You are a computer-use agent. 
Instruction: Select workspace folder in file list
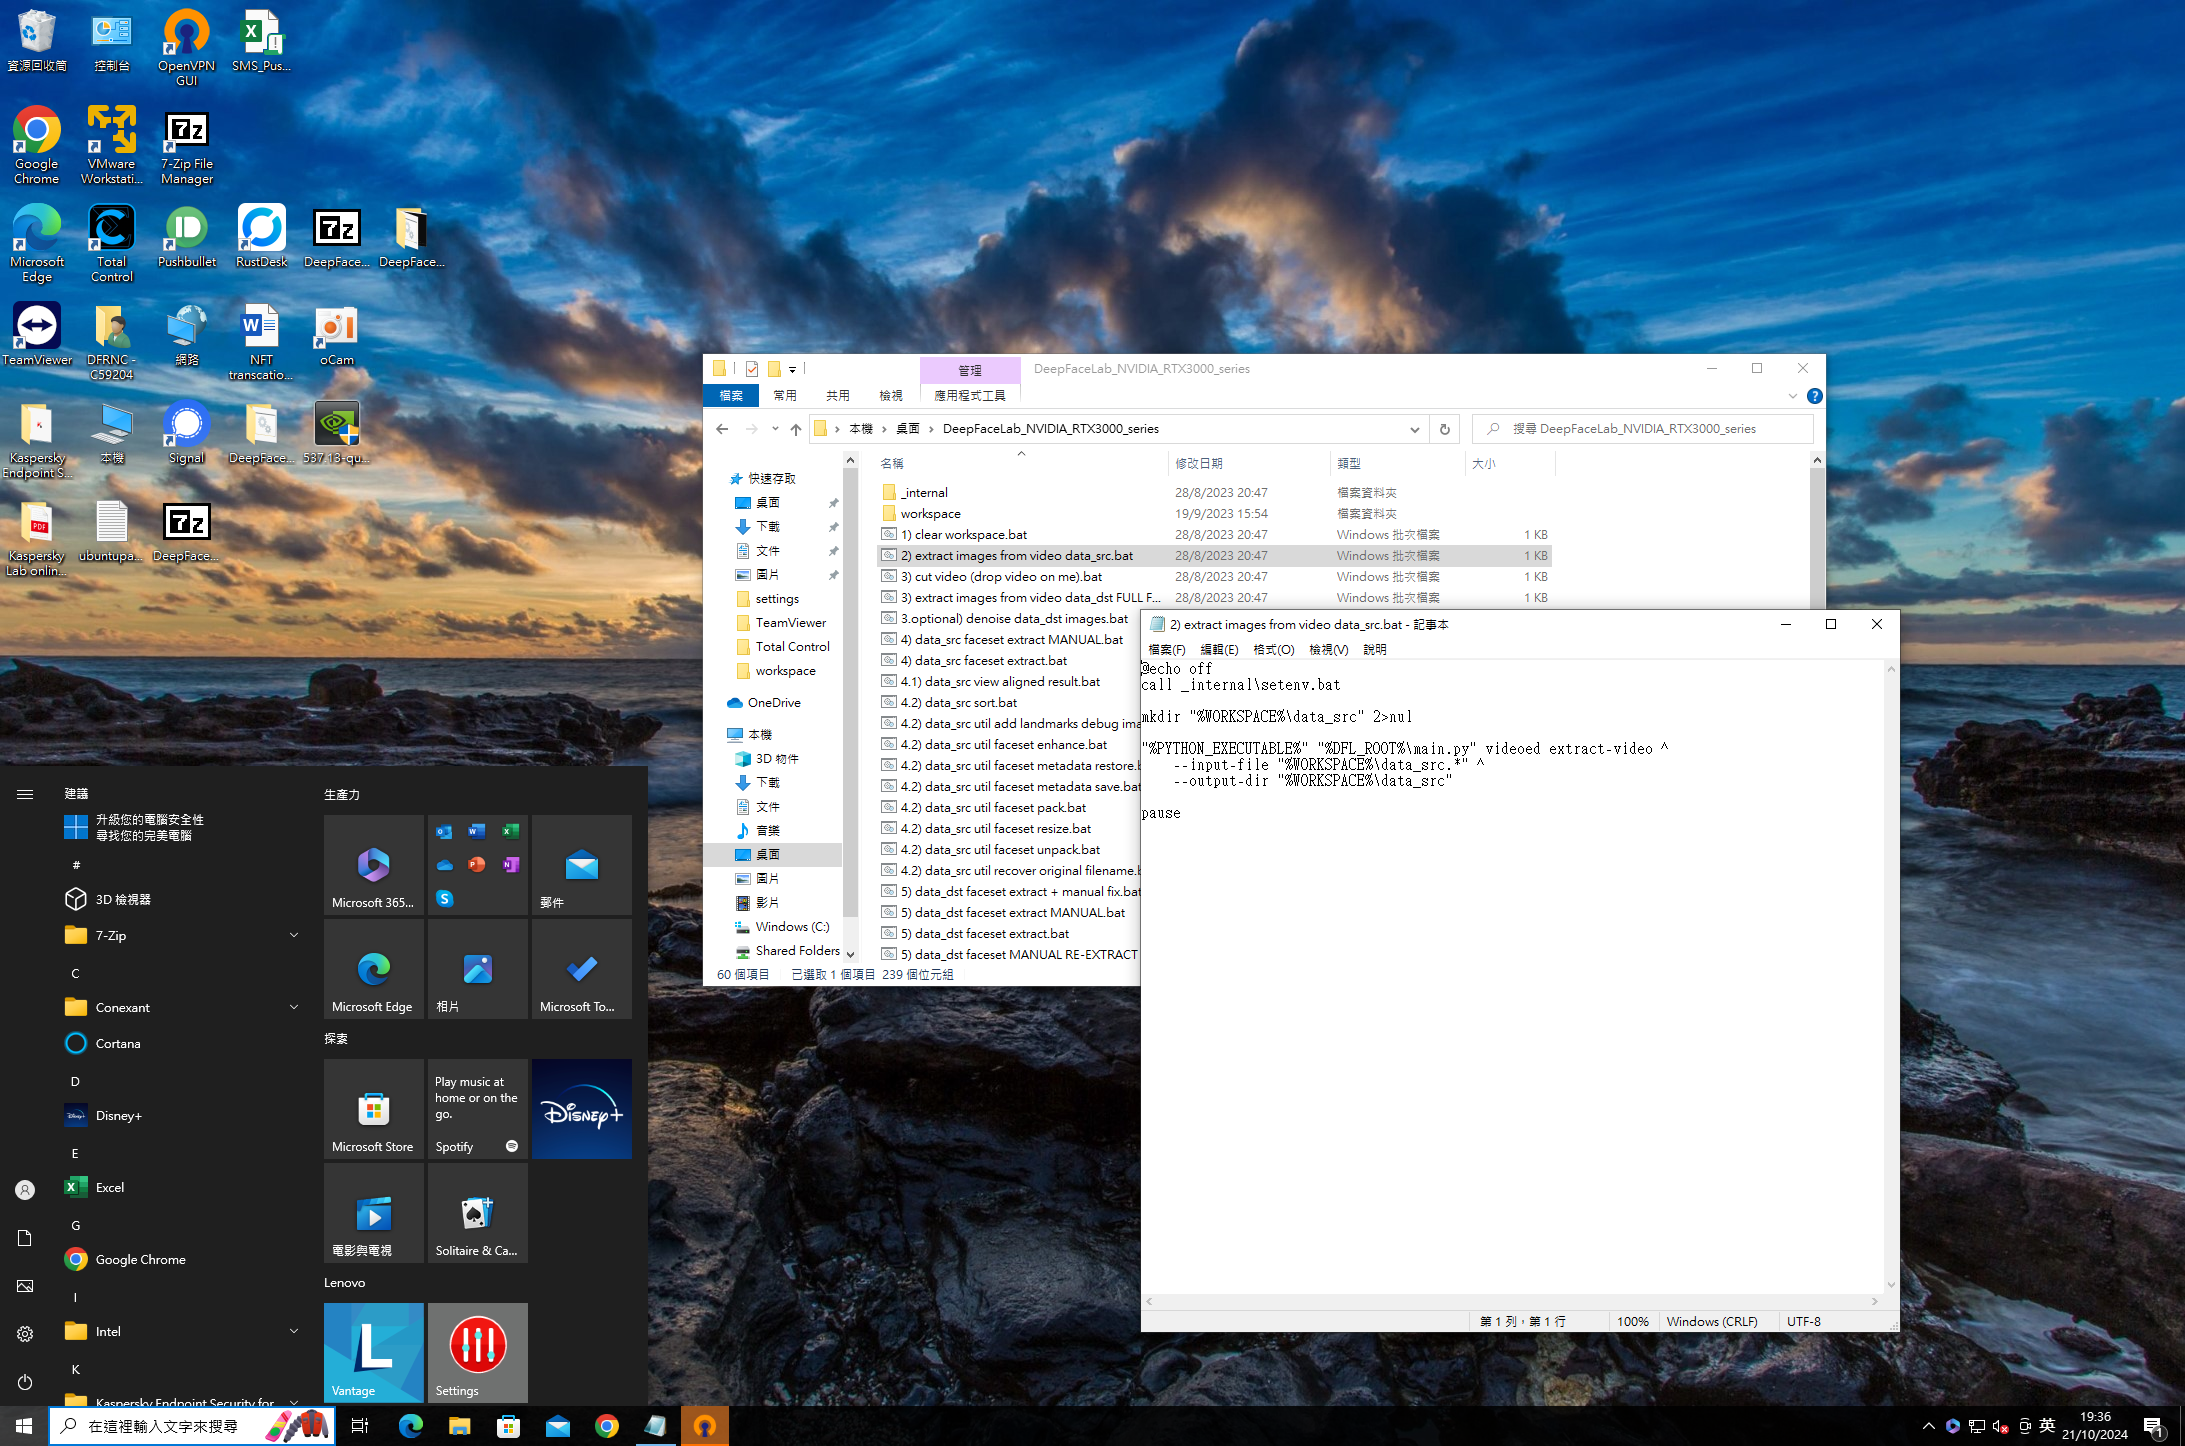[1214, 514]
